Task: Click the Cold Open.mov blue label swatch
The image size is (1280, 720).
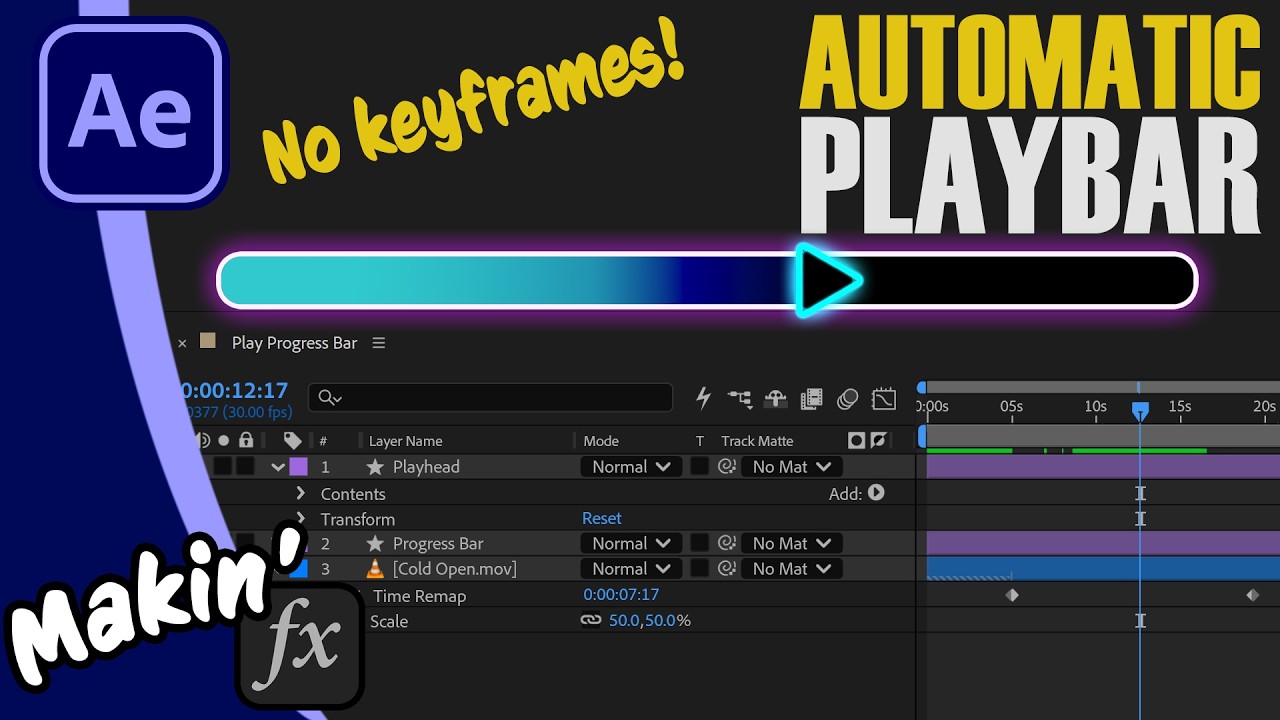Action: coord(298,569)
